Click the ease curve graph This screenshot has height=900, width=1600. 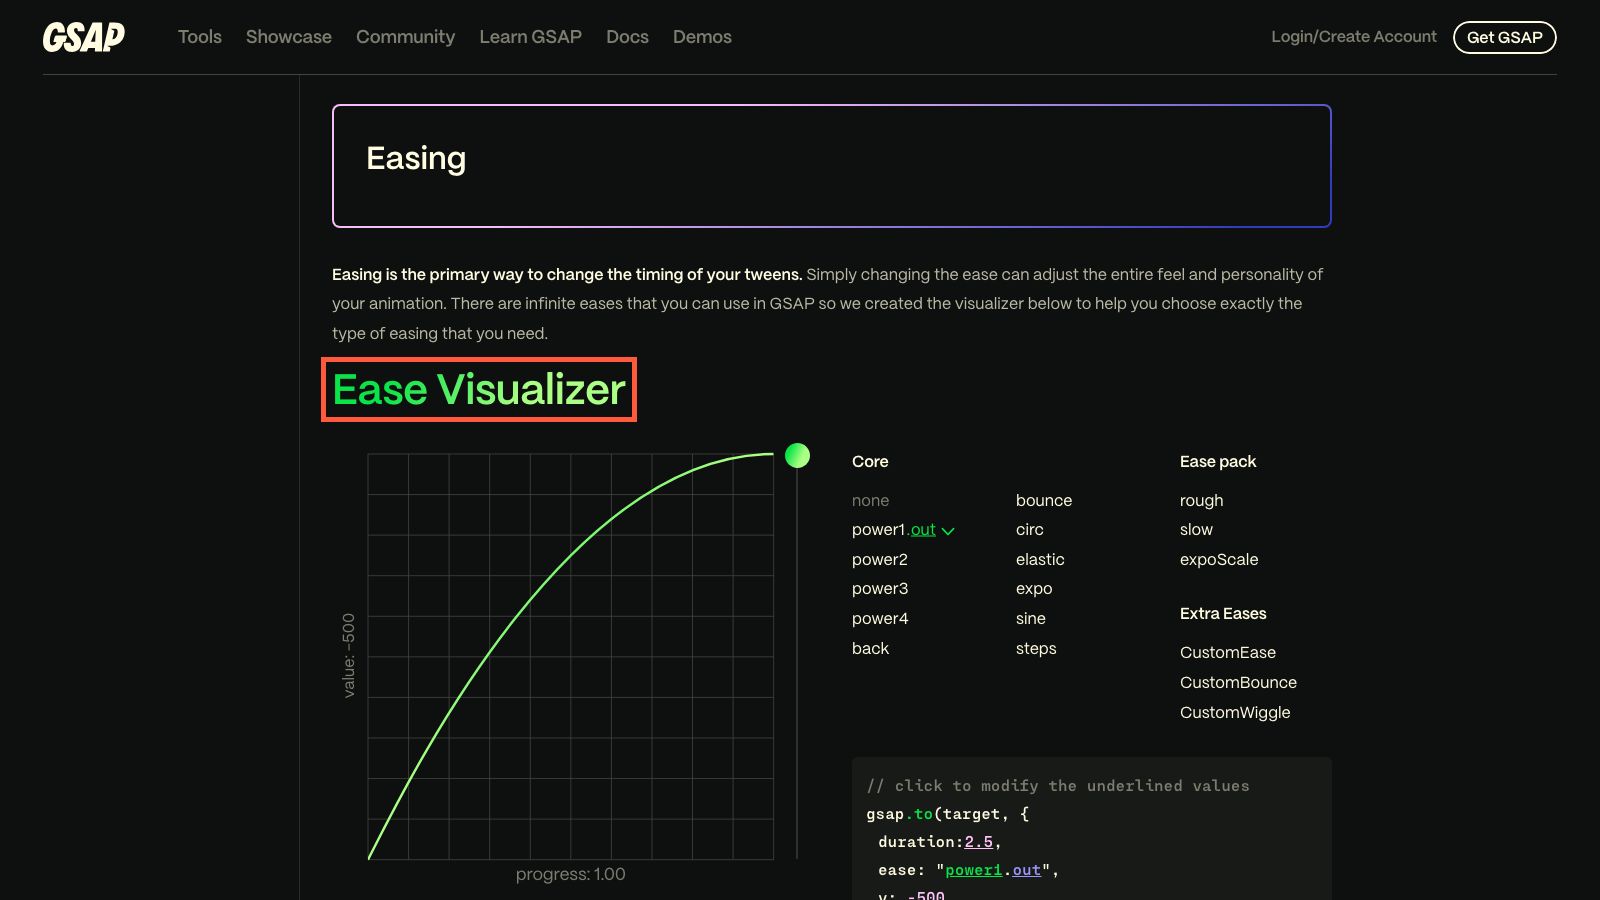click(571, 656)
